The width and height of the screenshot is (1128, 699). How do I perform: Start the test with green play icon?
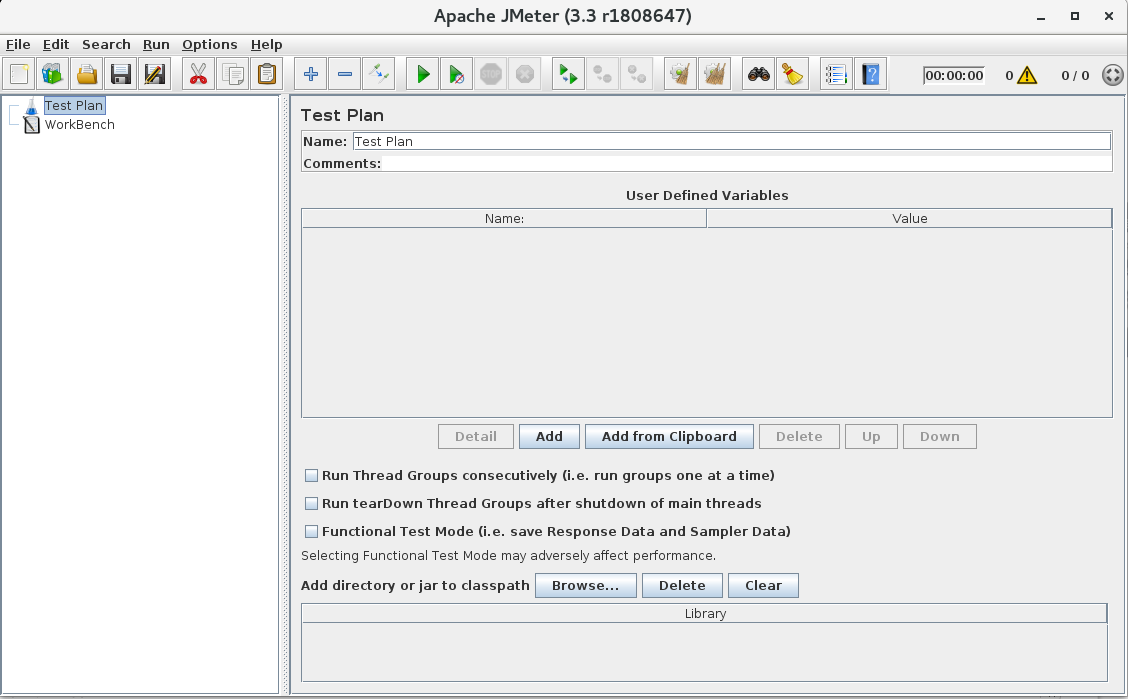tap(423, 74)
